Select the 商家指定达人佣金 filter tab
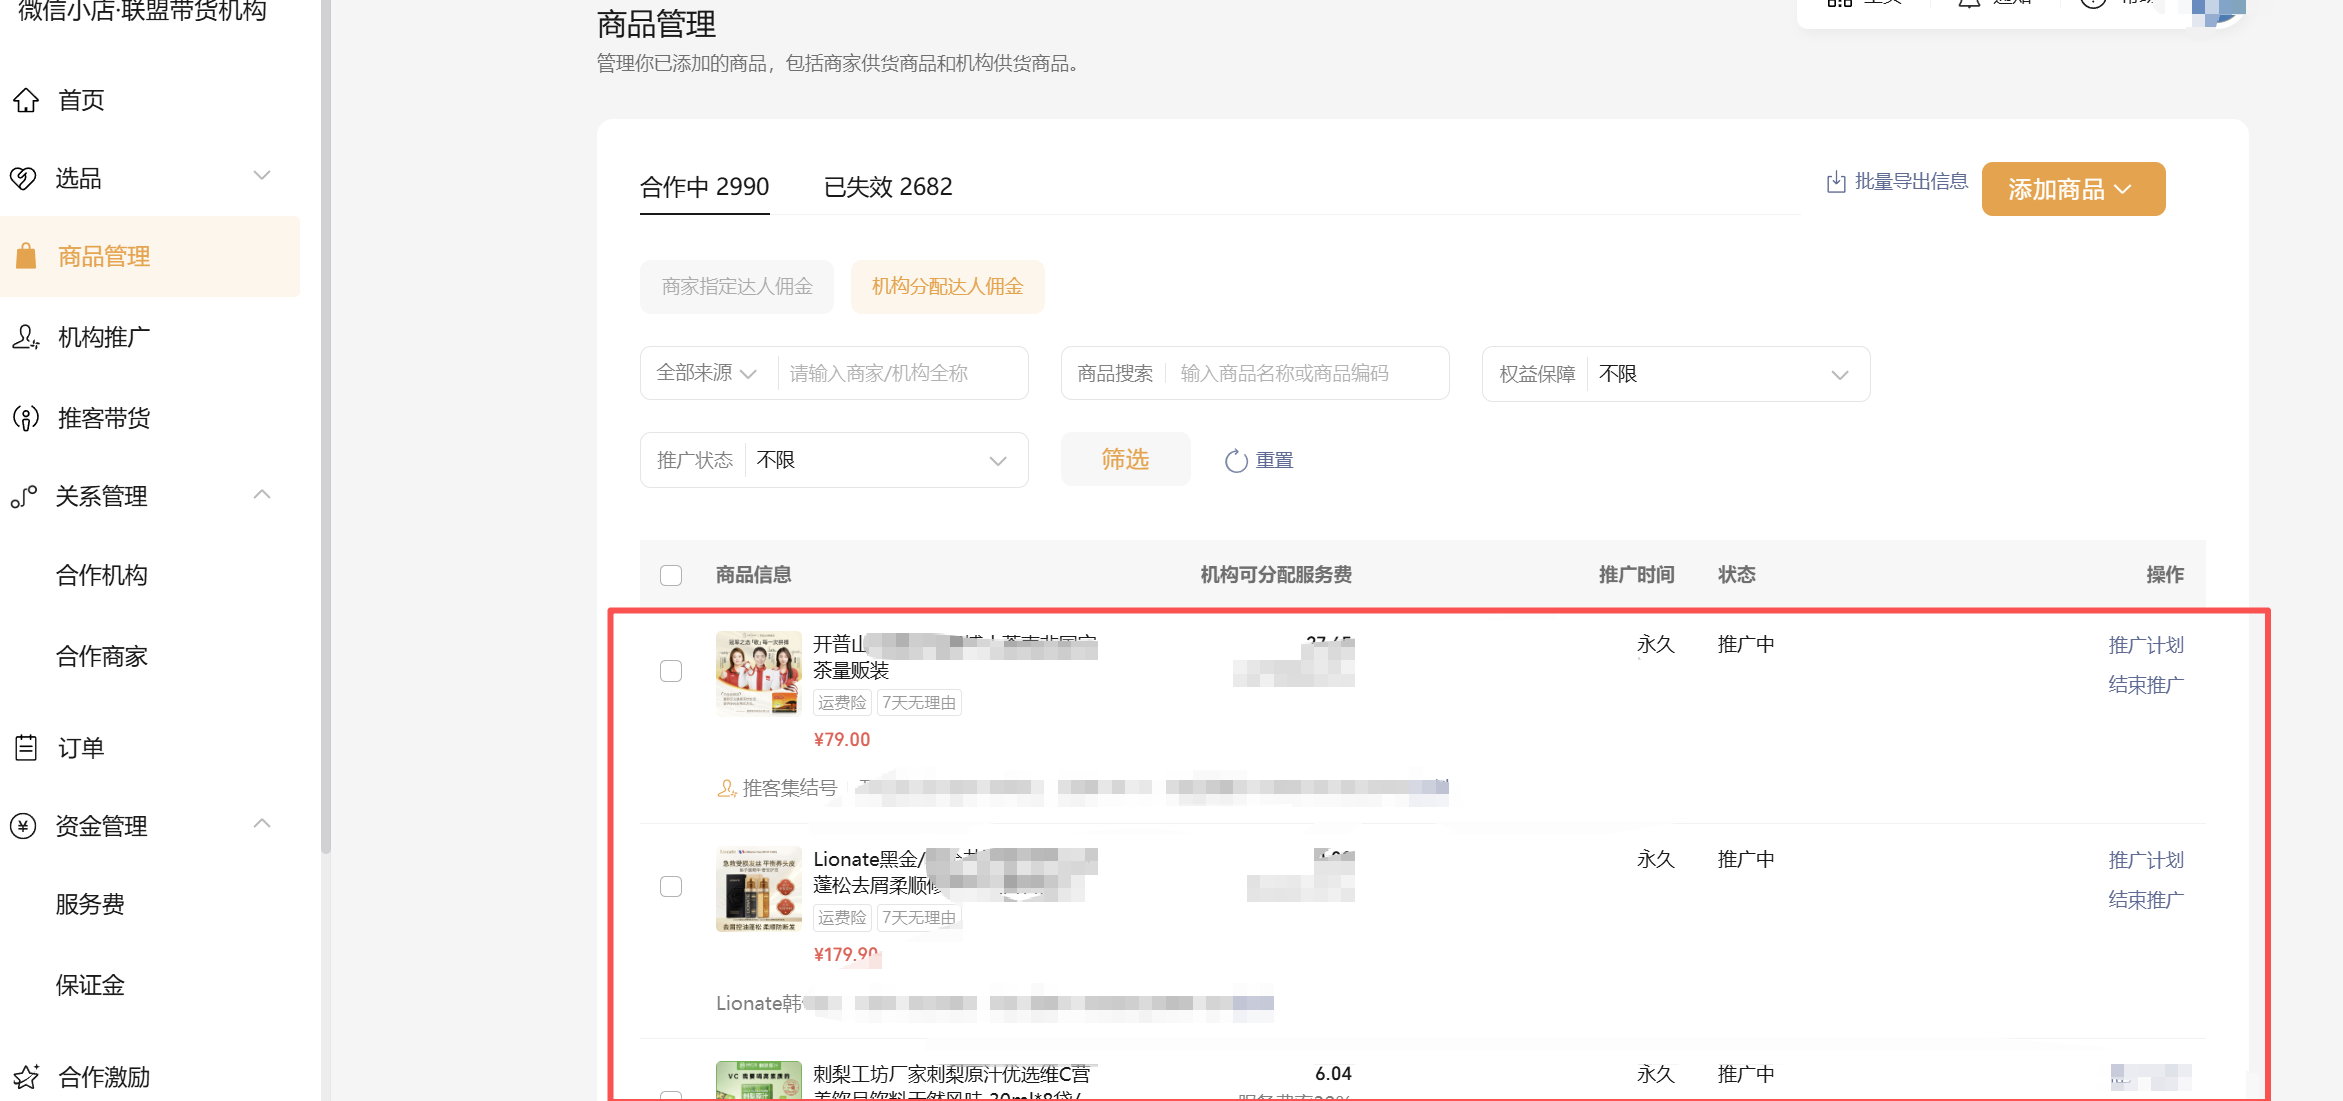 point(737,287)
